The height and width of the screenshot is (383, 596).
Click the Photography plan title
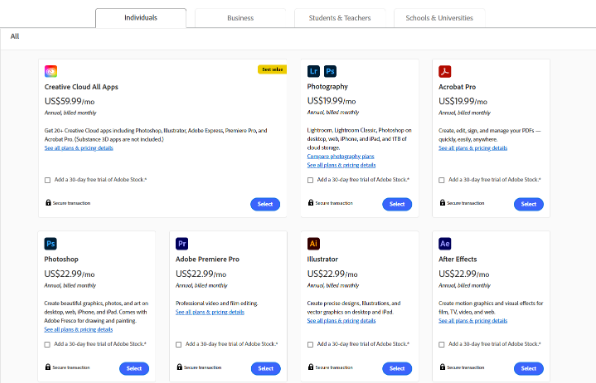327,87
